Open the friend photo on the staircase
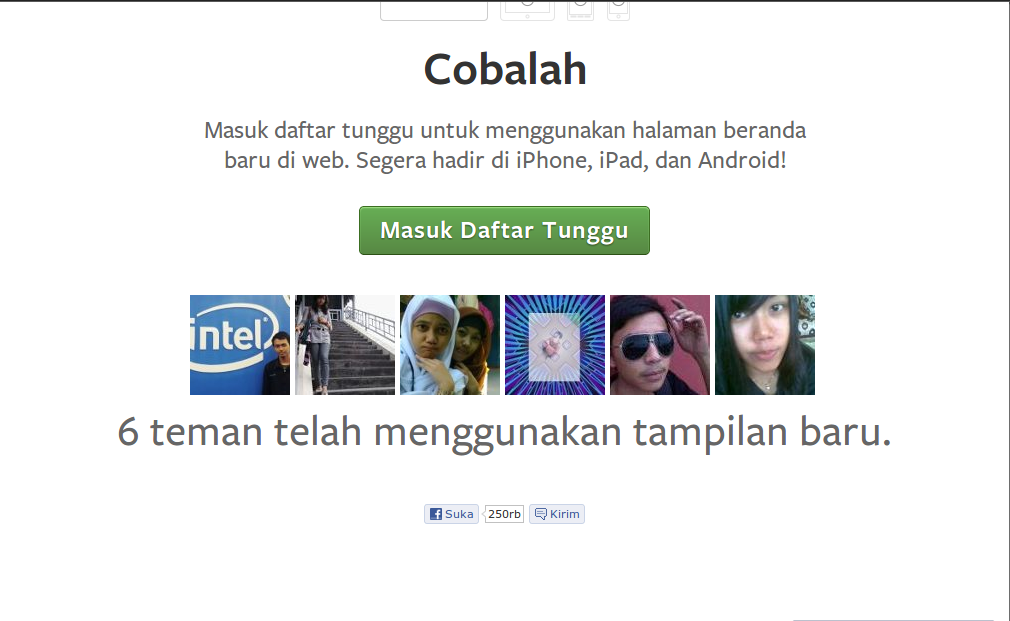The width and height of the screenshot is (1010, 621). point(345,345)
